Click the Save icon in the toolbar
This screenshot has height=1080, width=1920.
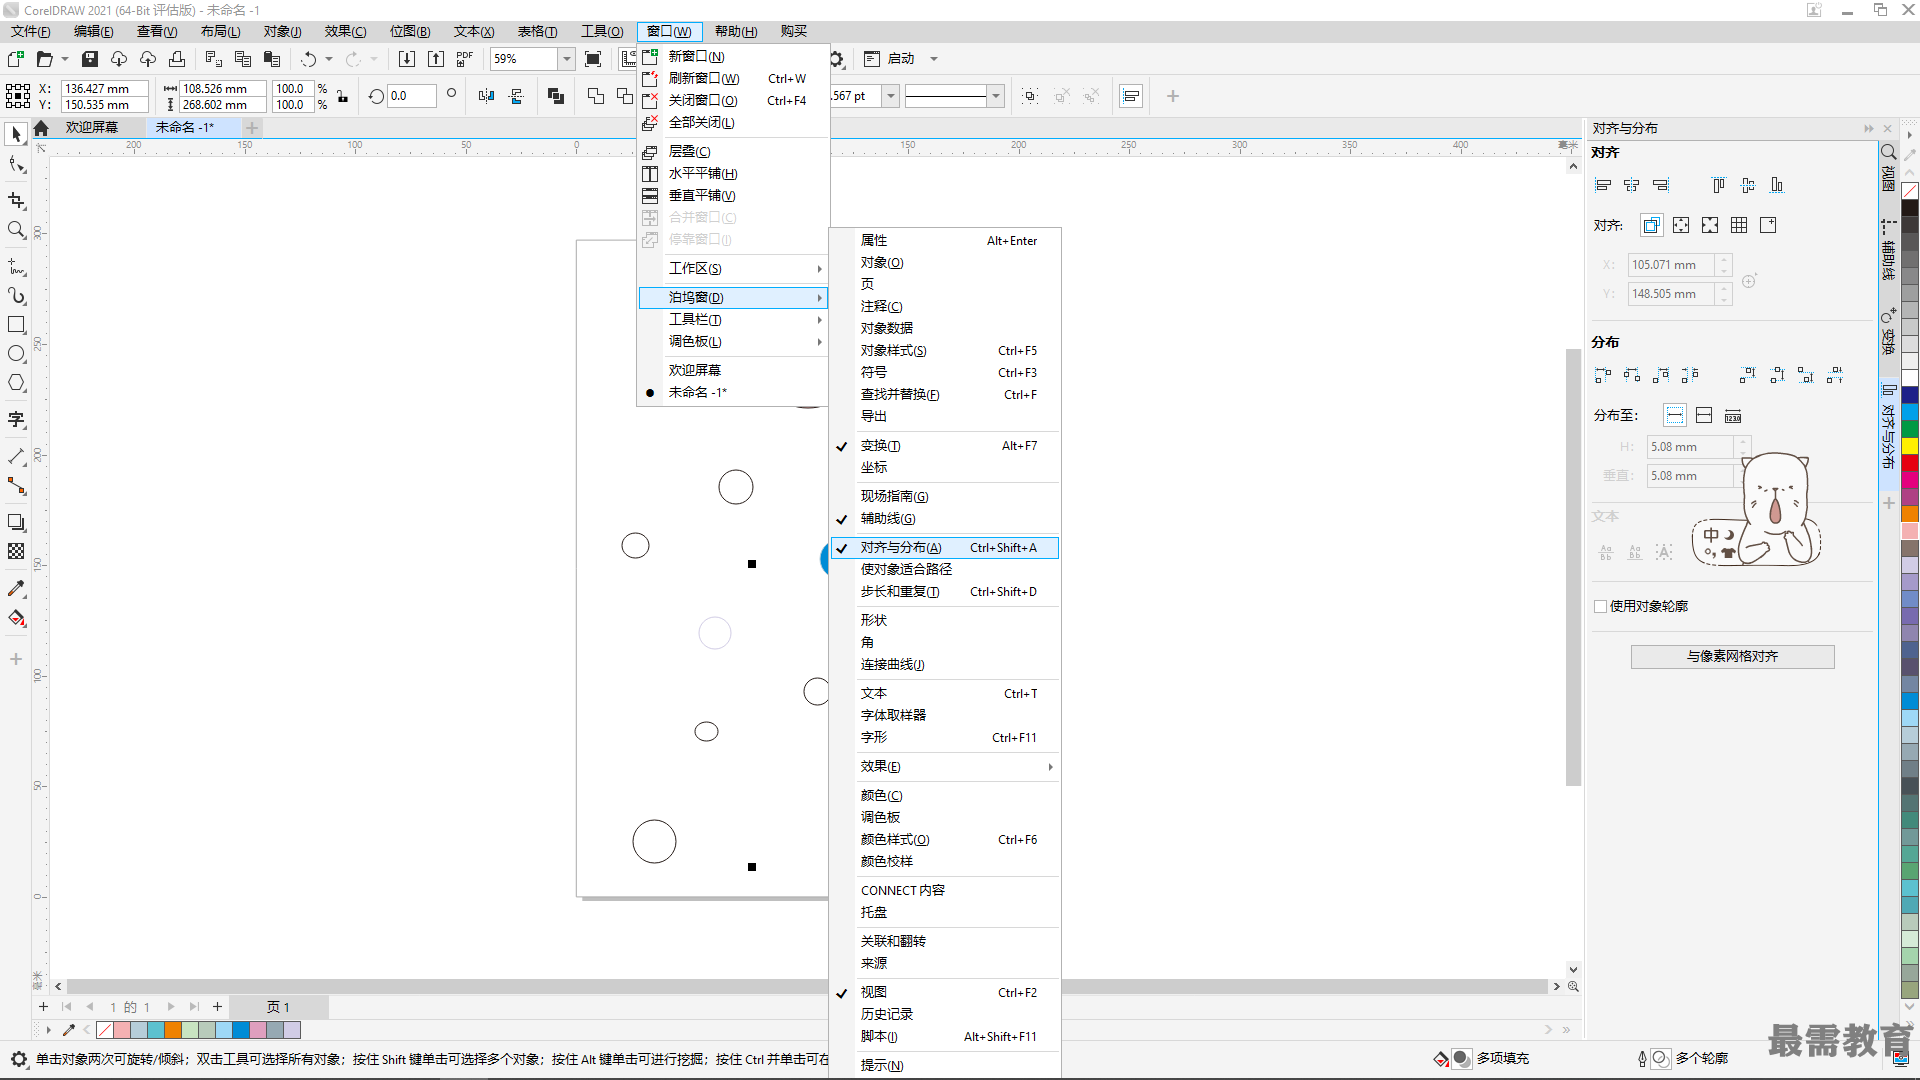90,59
